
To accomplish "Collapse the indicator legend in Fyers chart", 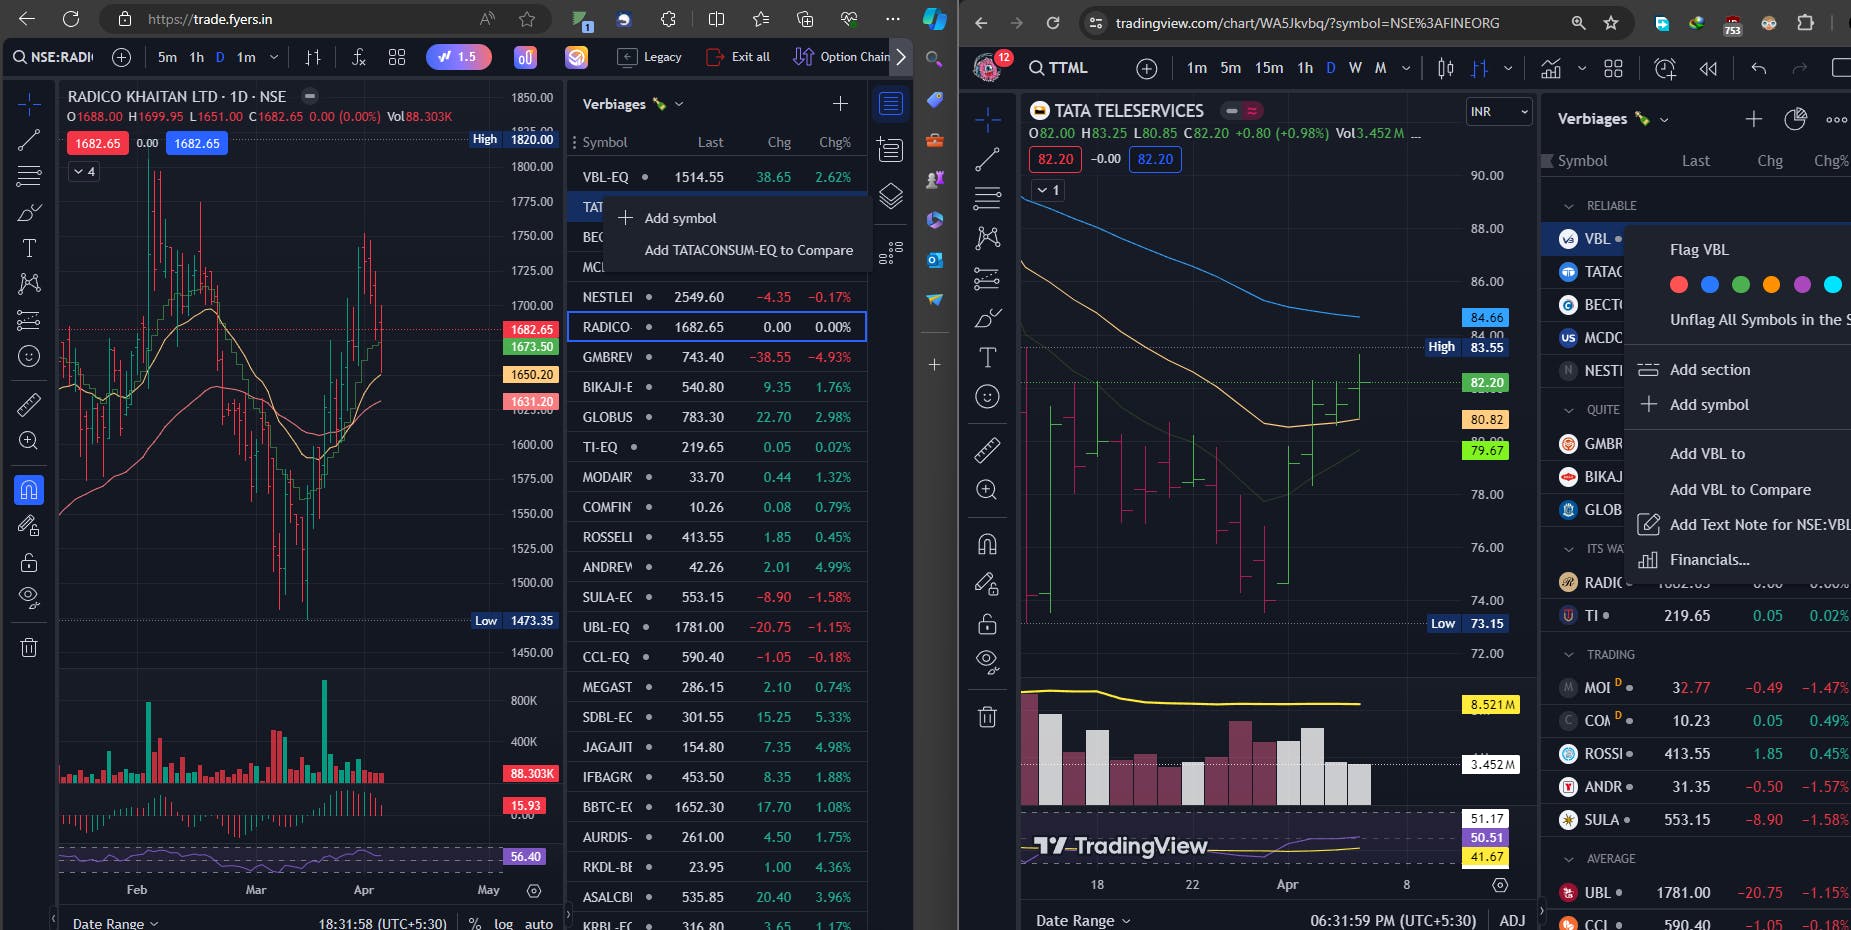I will pyautogui.click(x=84, y=172).
